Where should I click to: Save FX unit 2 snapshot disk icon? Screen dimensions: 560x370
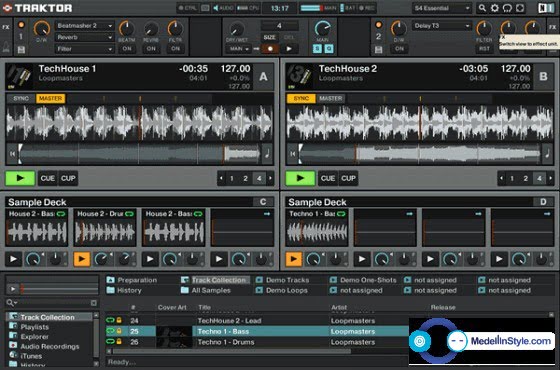pyautogui.click(x=379, y=49)
